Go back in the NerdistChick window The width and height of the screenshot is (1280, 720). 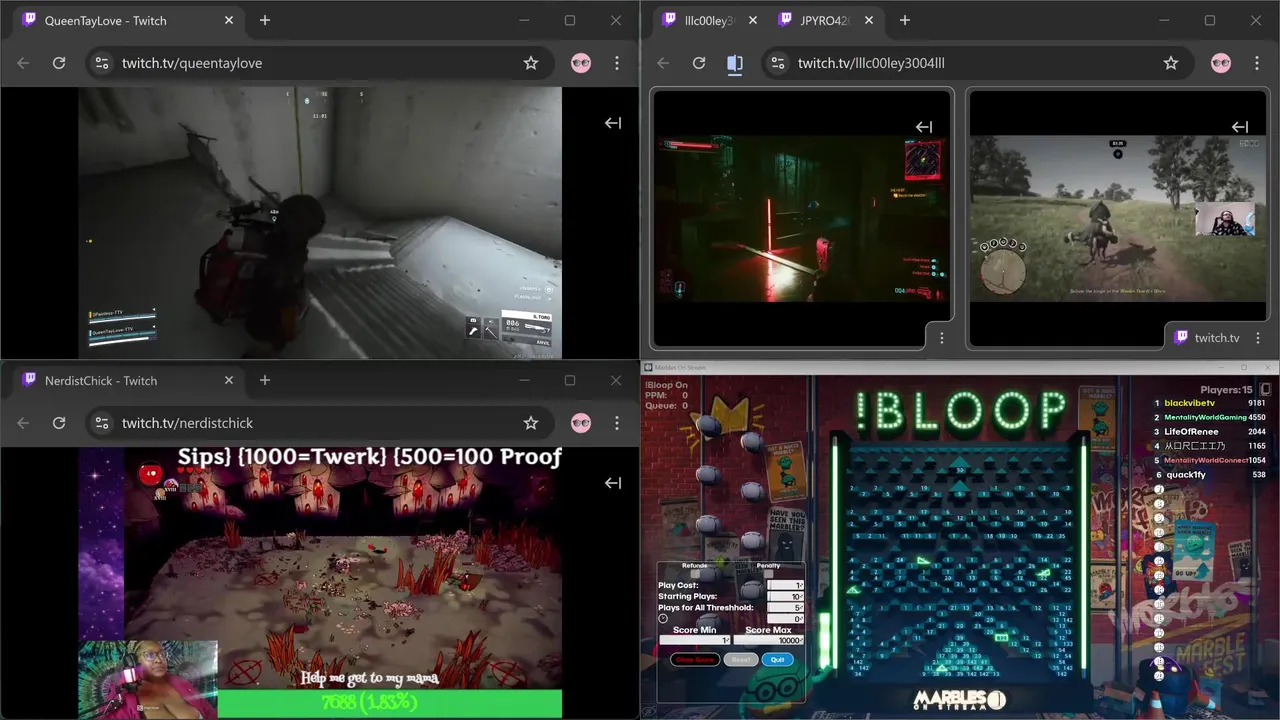[x=23, y=423]
